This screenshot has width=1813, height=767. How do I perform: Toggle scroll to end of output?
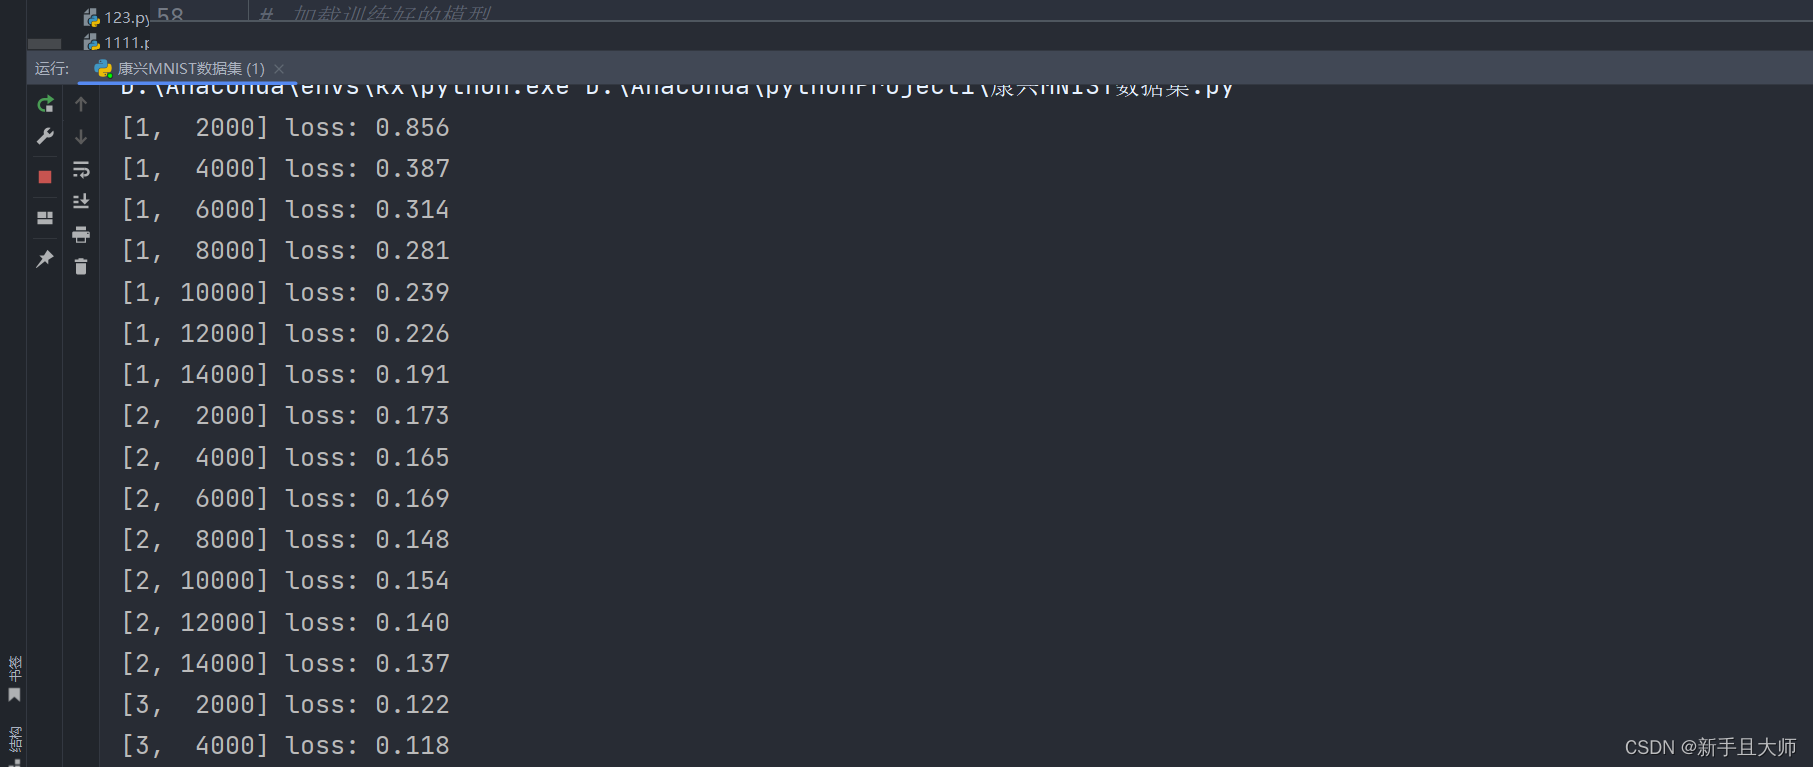(x=81, y=202)
